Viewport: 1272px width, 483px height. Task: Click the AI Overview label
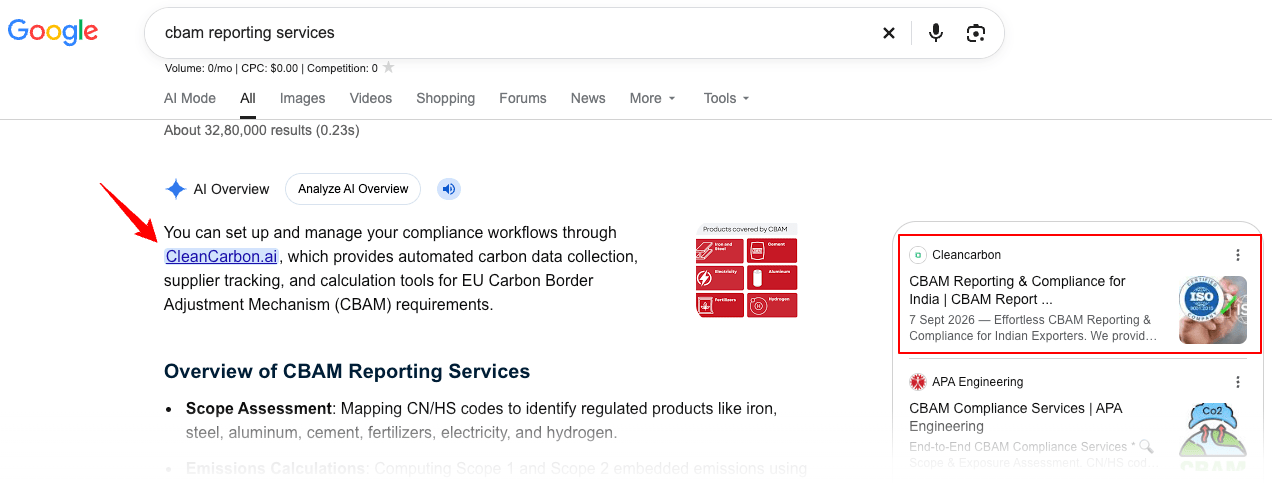point(232,189)
